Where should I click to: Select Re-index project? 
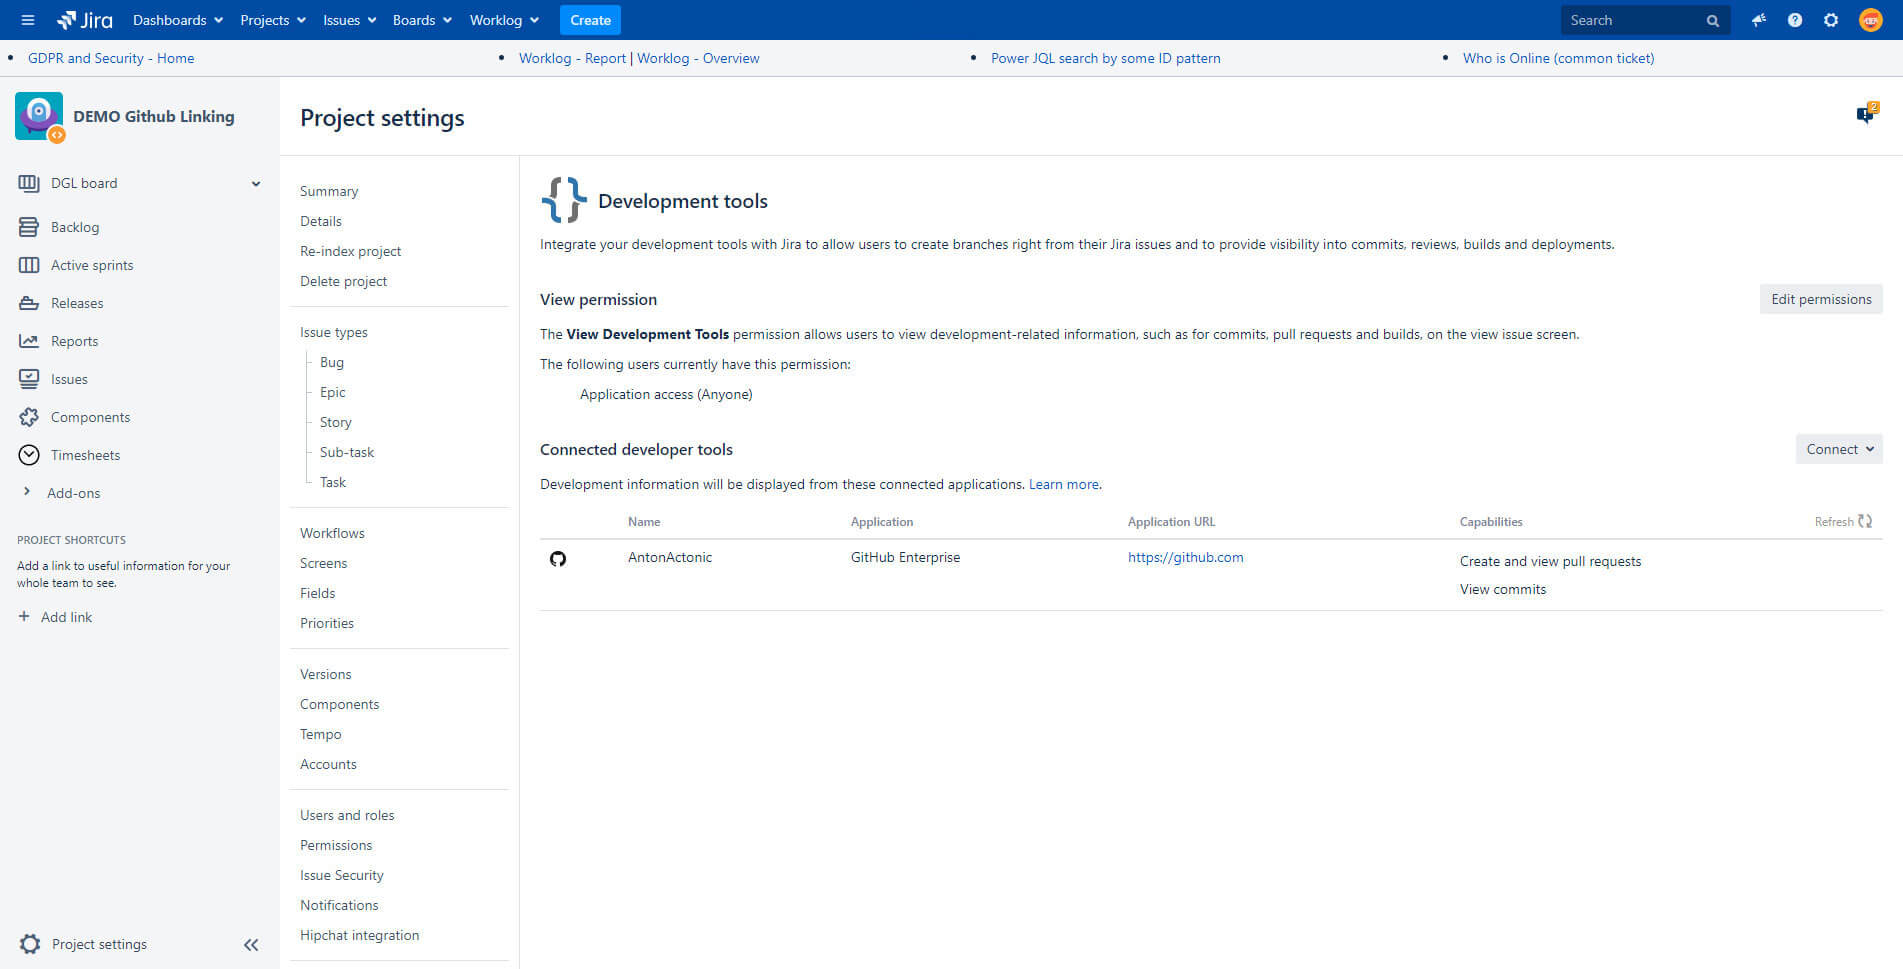point(350,251)
